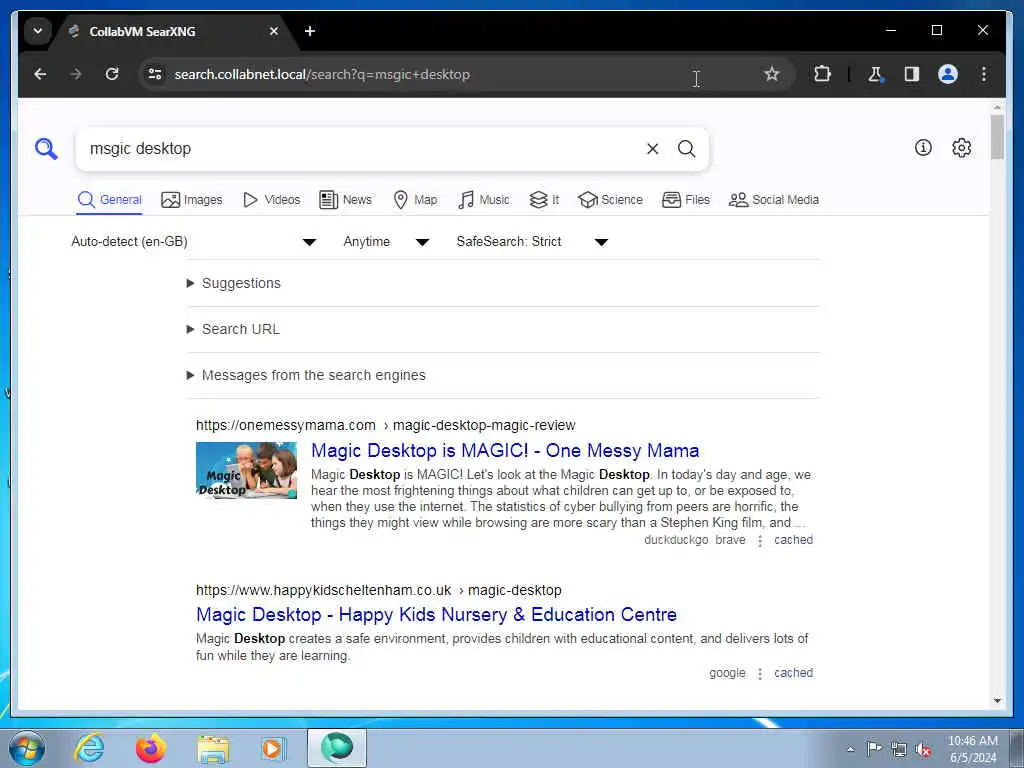Show hidden system tray icons

(850, 749)
